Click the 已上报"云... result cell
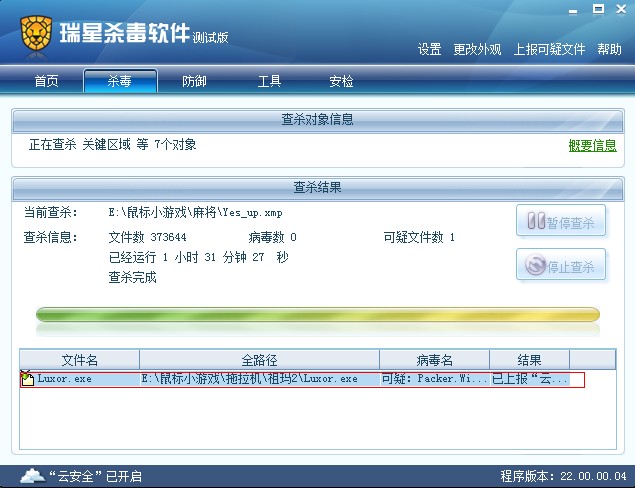This screenshot has width=635, height=488. [529, 379]
